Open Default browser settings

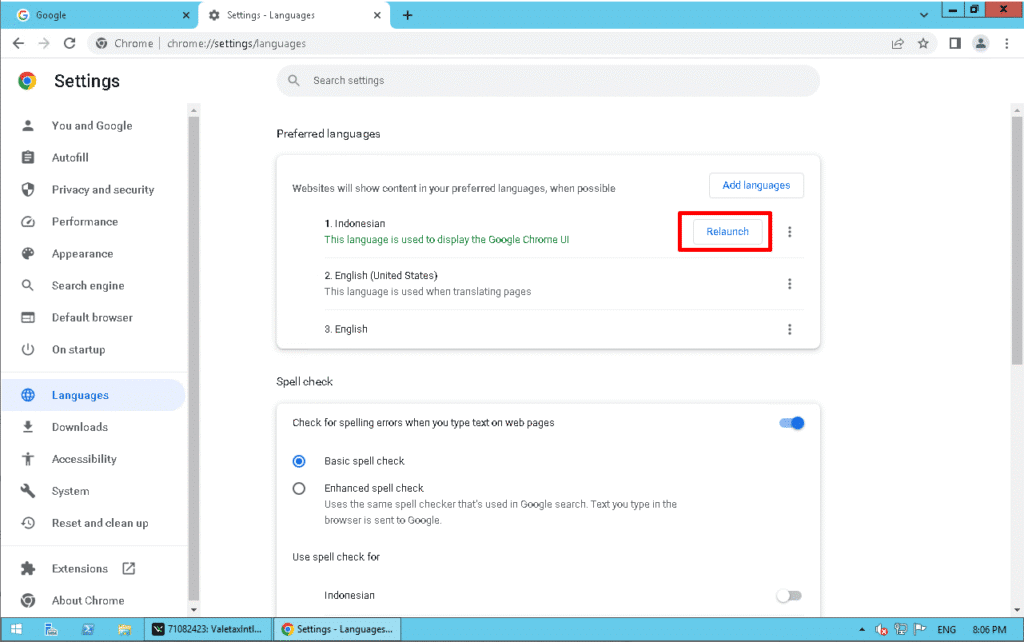coord(92,317)
